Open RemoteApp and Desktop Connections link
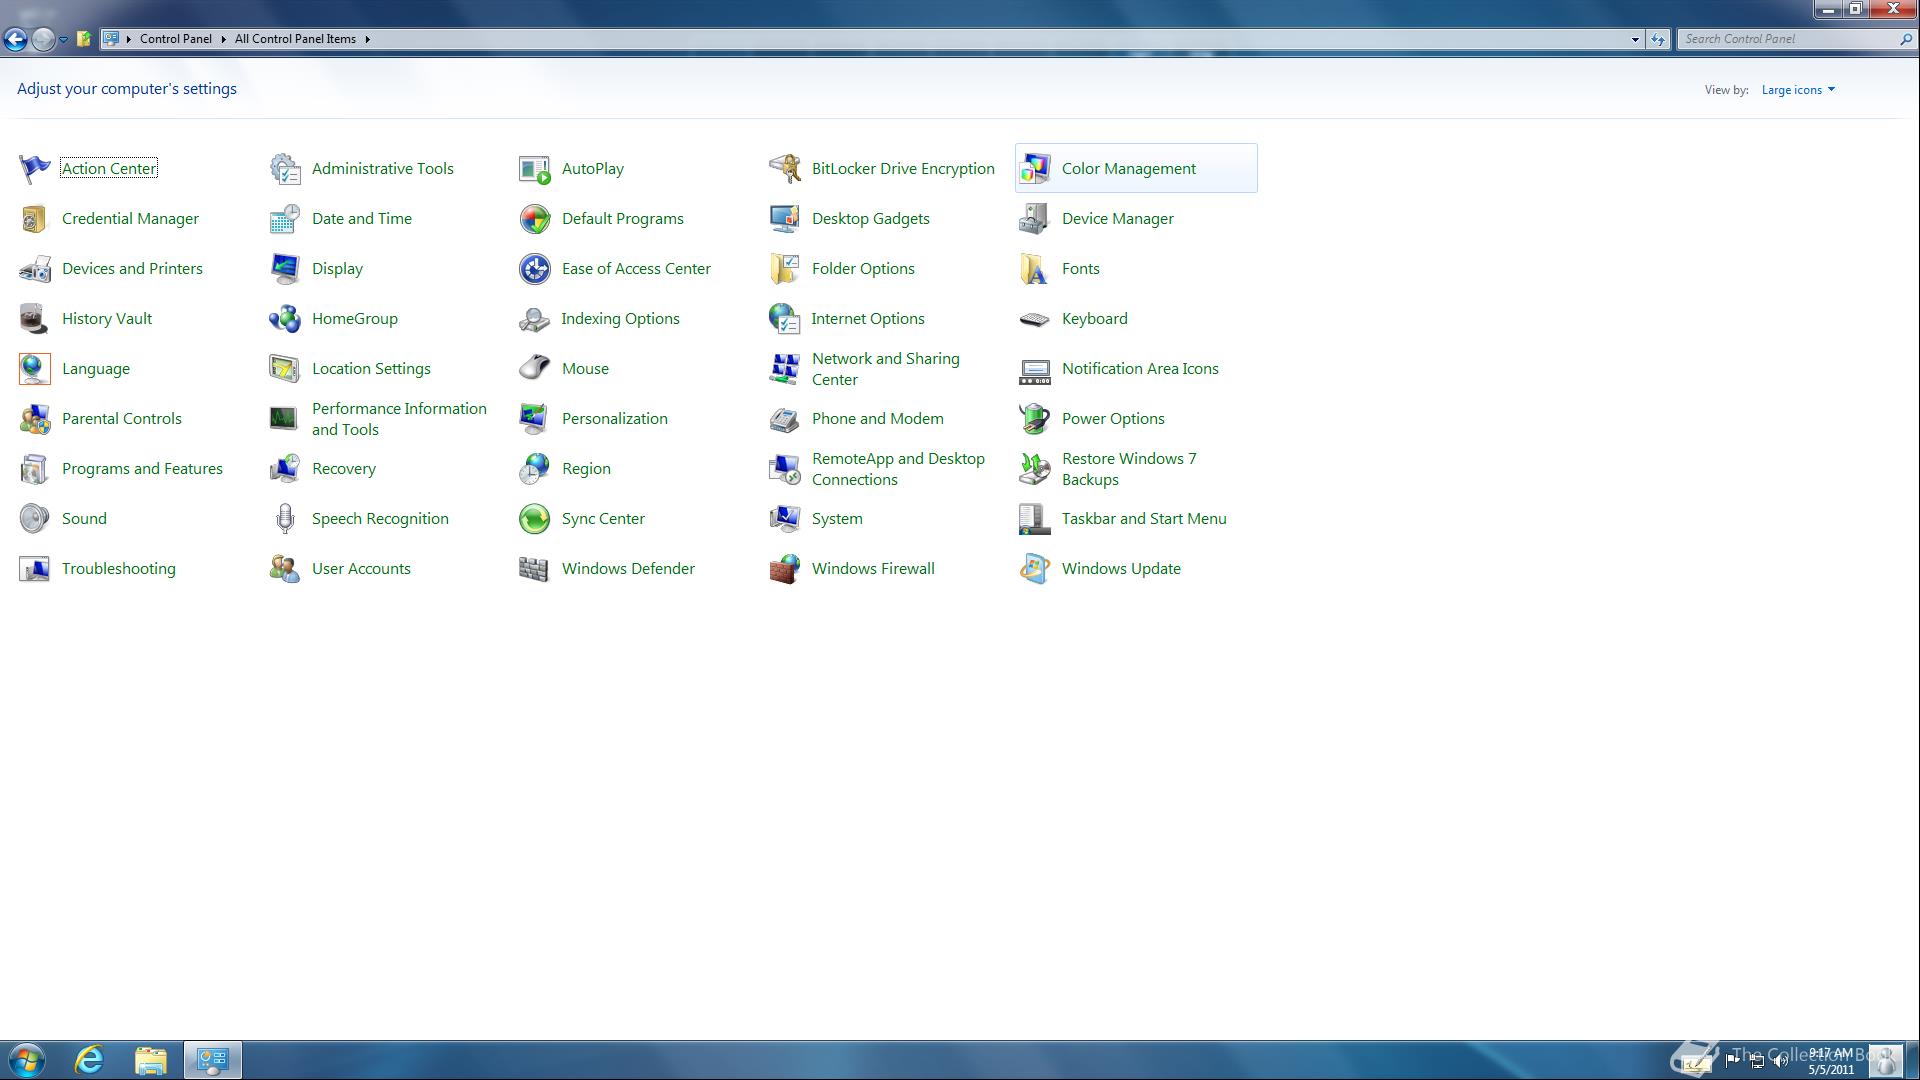This screenshot has height=1080, width=1920. (x=898, y=469)
